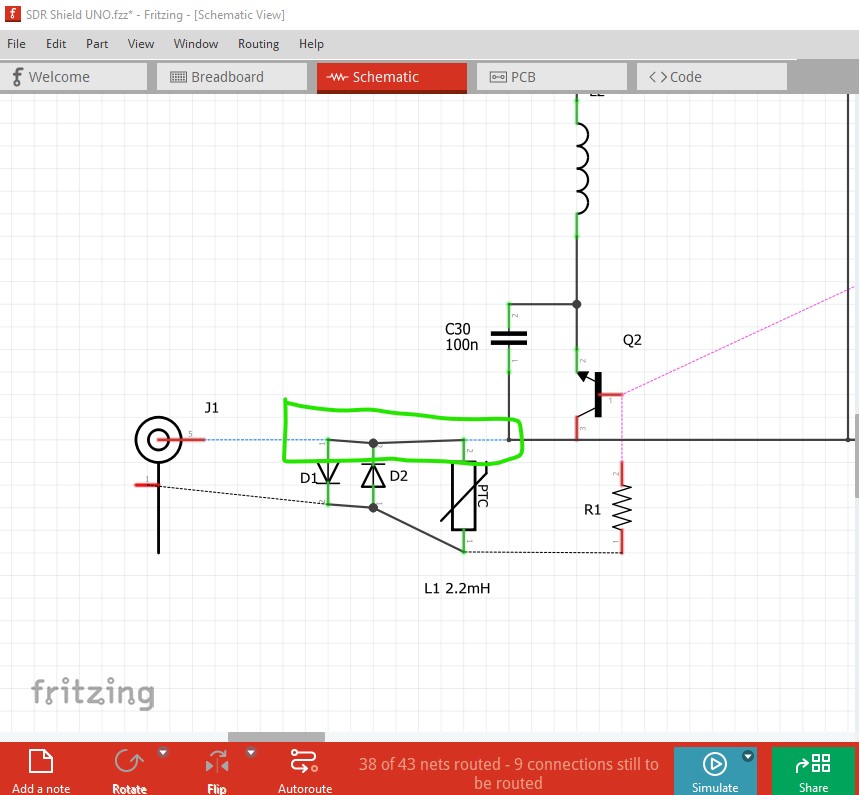Viewport: 859px width, 795px height.
Task: Click the Simulate play button
Action: [x=714, y=764]
